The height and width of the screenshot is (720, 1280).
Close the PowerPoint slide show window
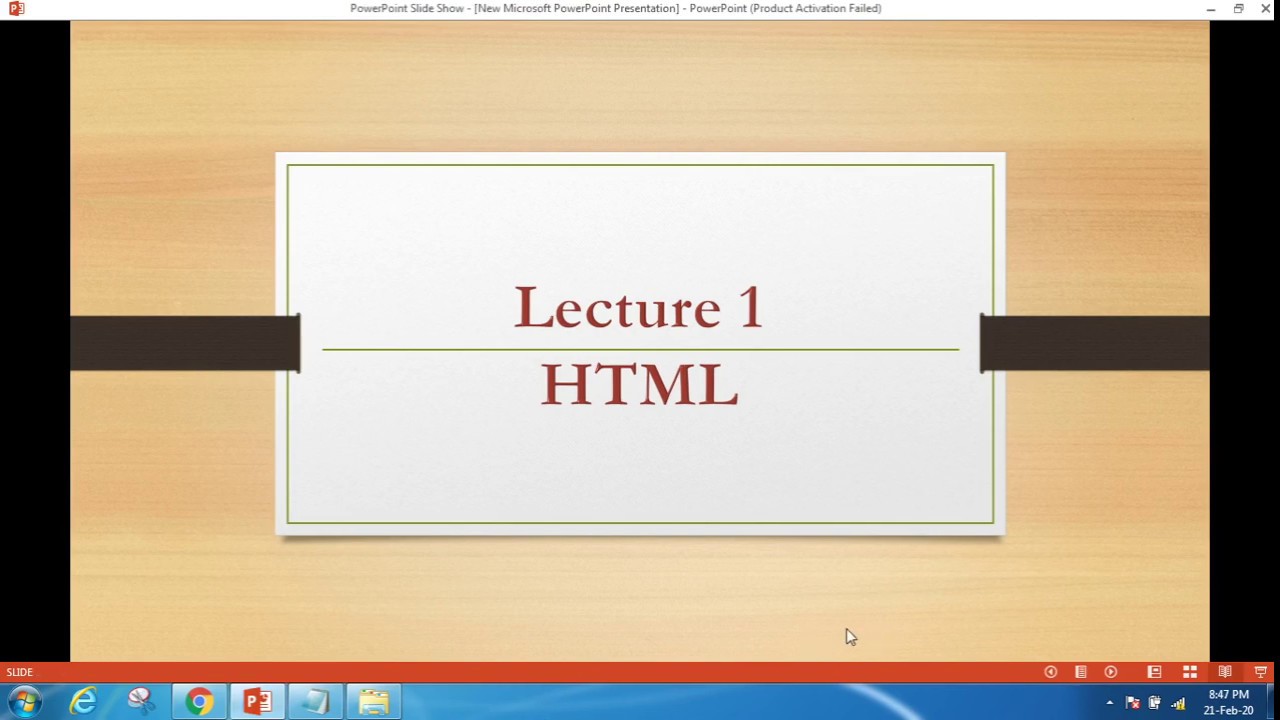pyautogui.click(x=1266, y=8)
